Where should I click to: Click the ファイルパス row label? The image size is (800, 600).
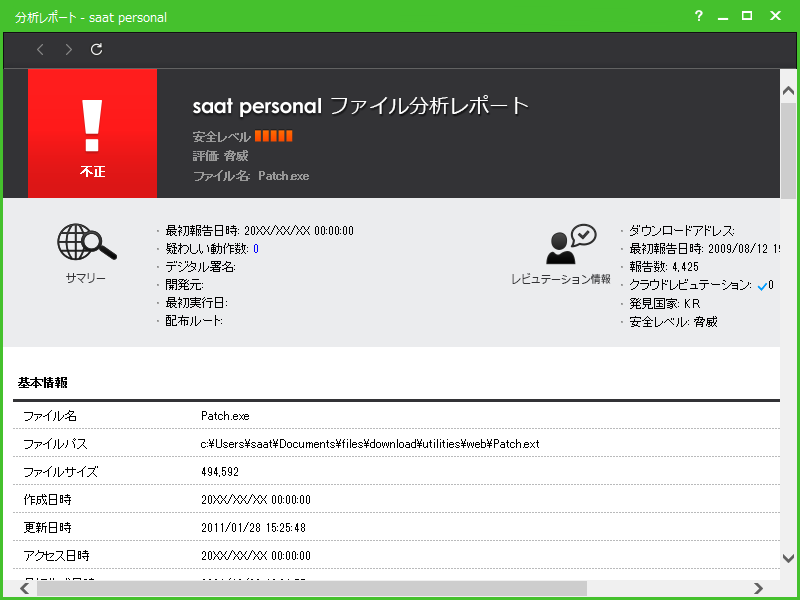pos(56,444)
